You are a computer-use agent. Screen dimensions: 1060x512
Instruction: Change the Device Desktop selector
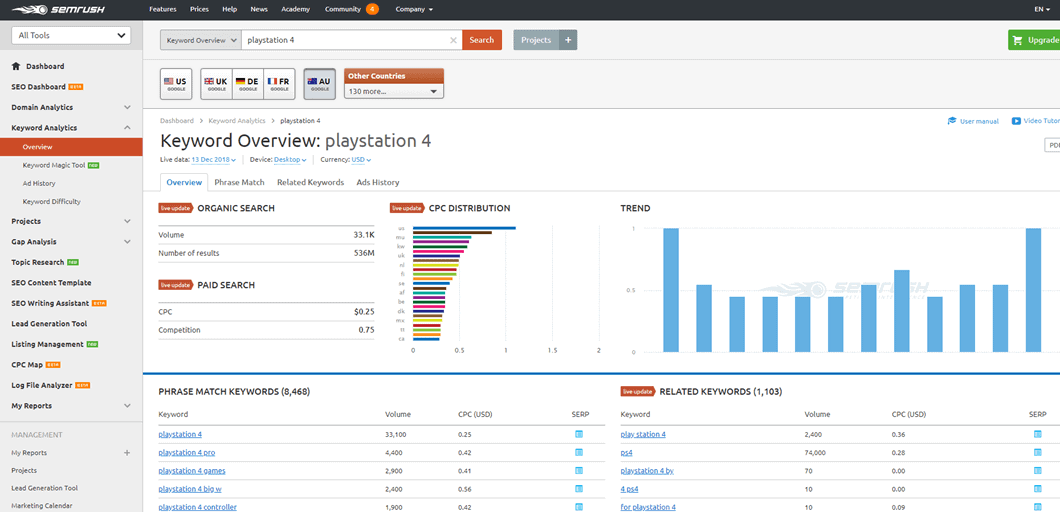(290, 160)
